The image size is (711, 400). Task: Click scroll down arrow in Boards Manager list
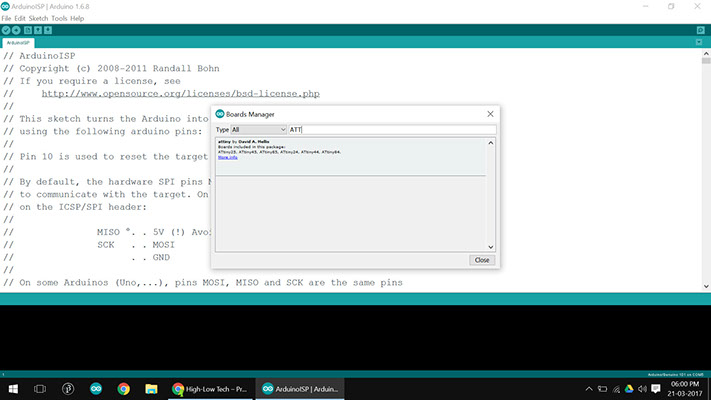pos(491,247)
